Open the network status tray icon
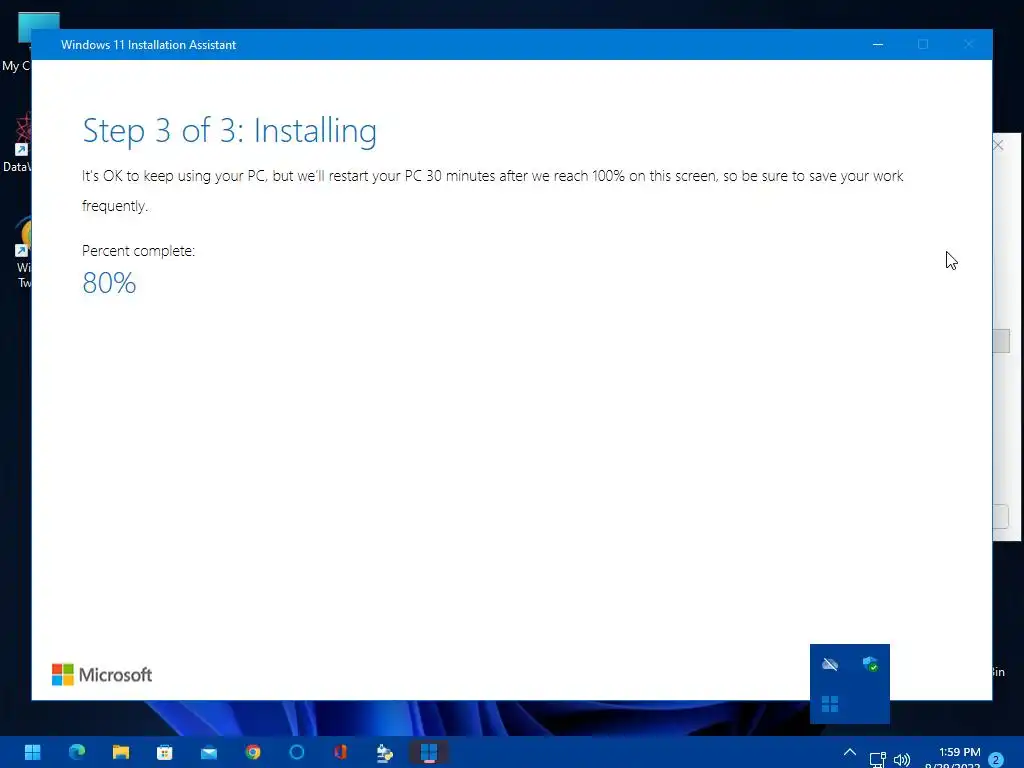 point(877,759)
